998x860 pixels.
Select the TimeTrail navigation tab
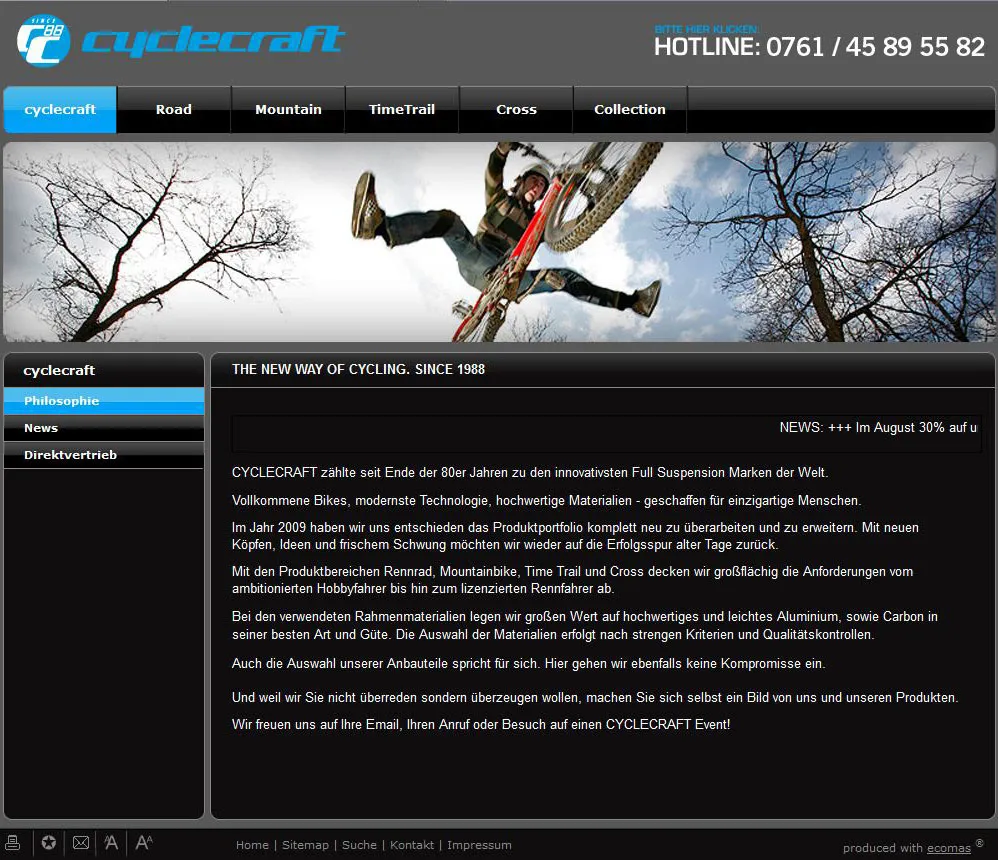pos(402,110)
